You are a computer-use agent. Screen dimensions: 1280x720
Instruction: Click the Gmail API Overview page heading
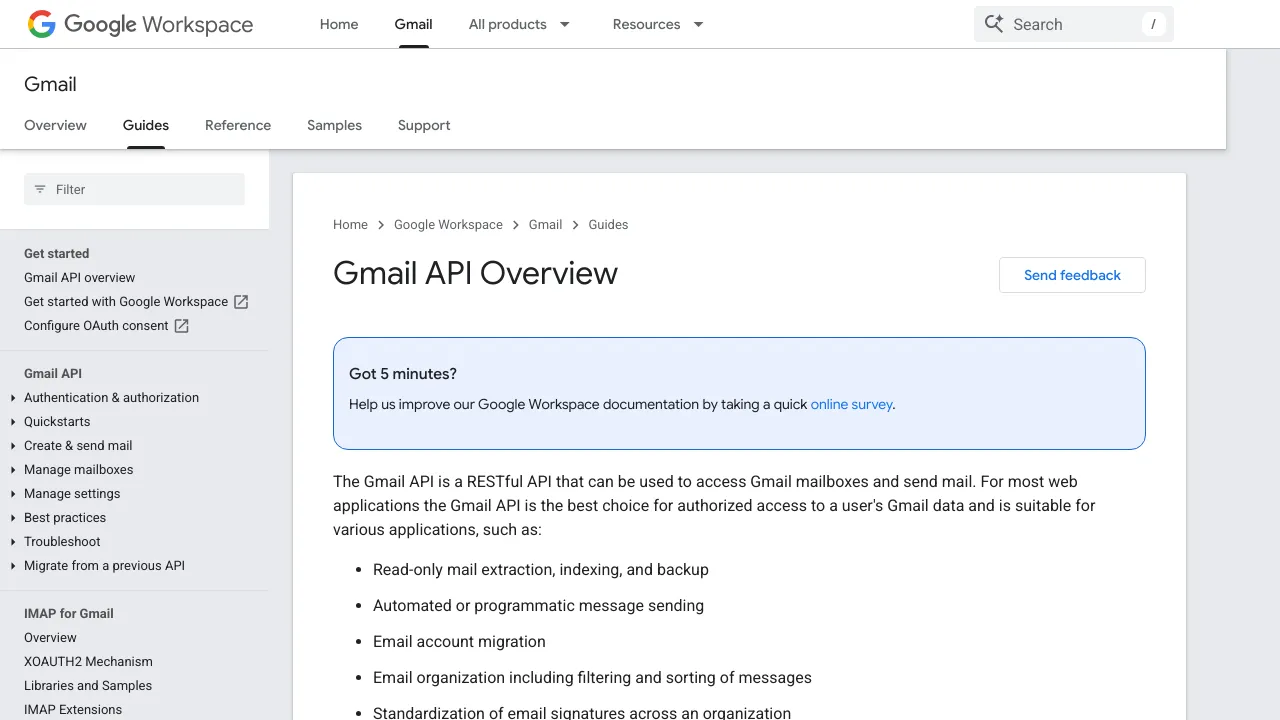475,273
